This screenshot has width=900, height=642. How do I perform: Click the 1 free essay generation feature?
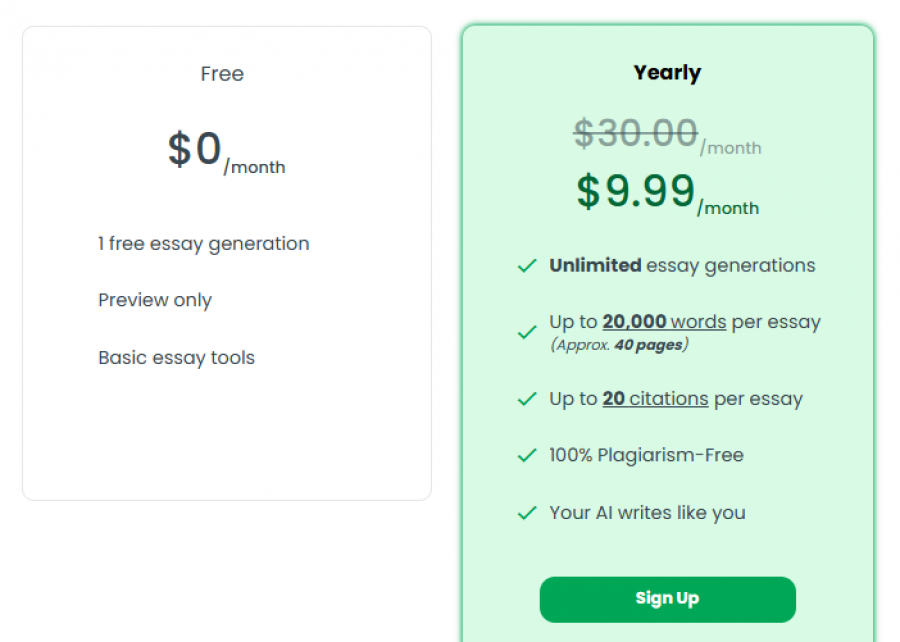204,243
